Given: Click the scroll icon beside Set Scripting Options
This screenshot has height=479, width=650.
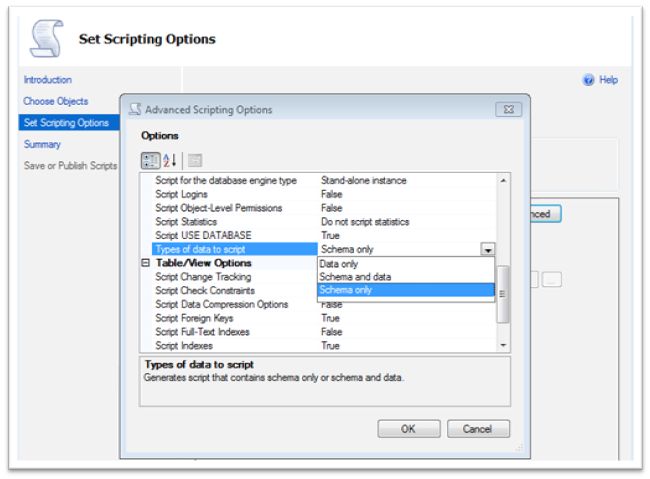Looking at the screenshot, I should click(x=46, y=38).
